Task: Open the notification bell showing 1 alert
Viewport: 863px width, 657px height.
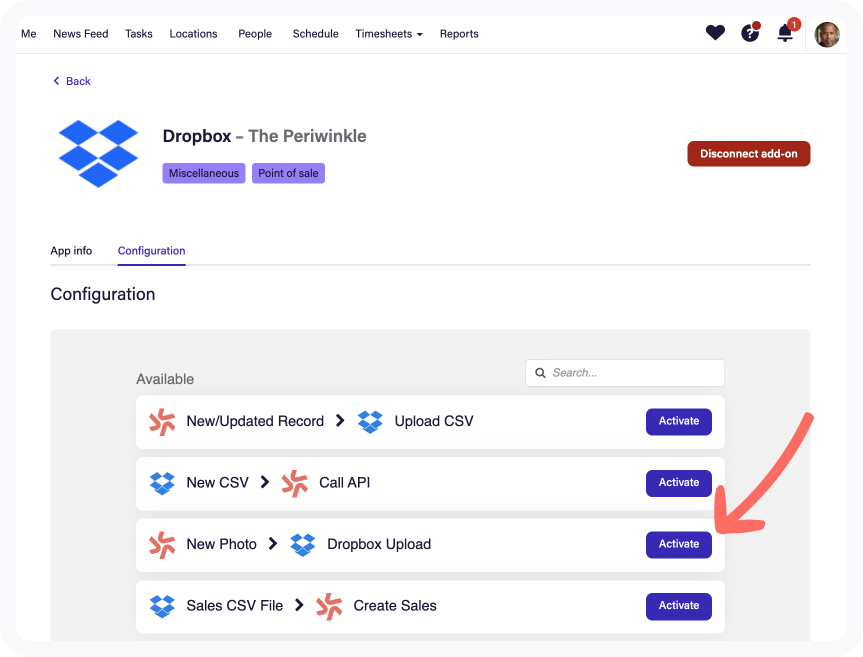Action: [785, 33]
